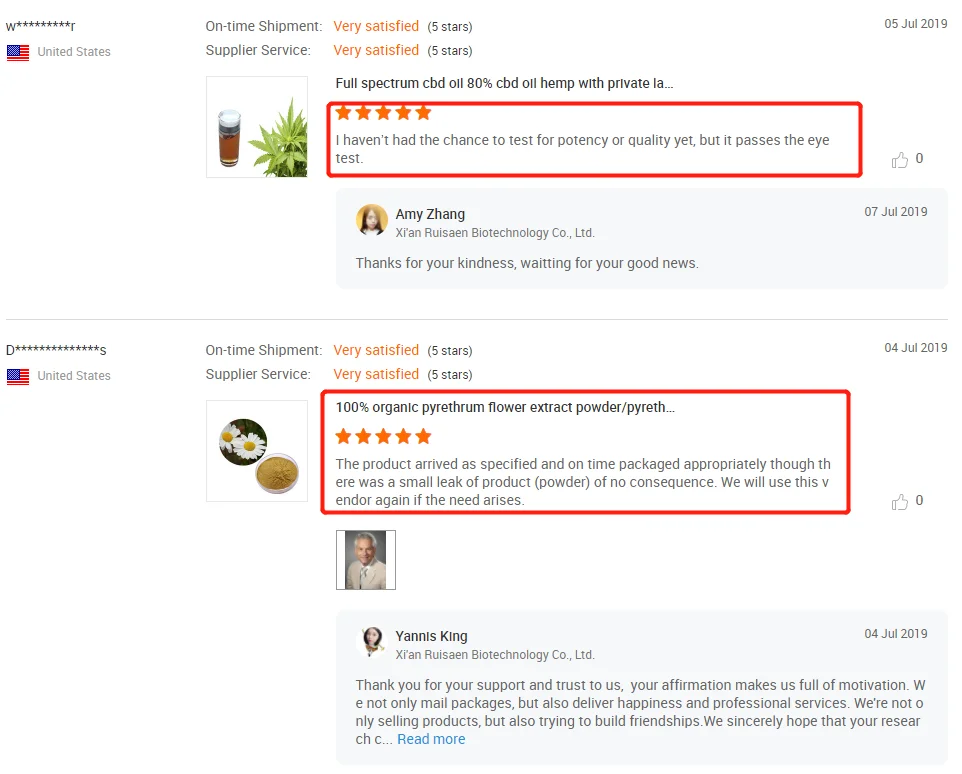Click the US flag beside reviewer W*********r
962x774 pixels.
pyautogui.click(x=18, y=52)
